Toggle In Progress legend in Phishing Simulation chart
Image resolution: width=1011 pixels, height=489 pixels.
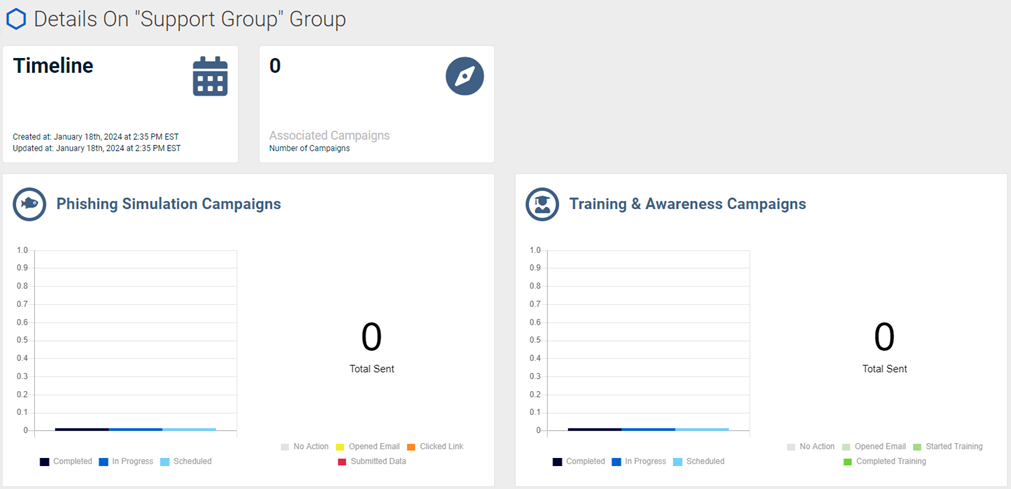126,461
